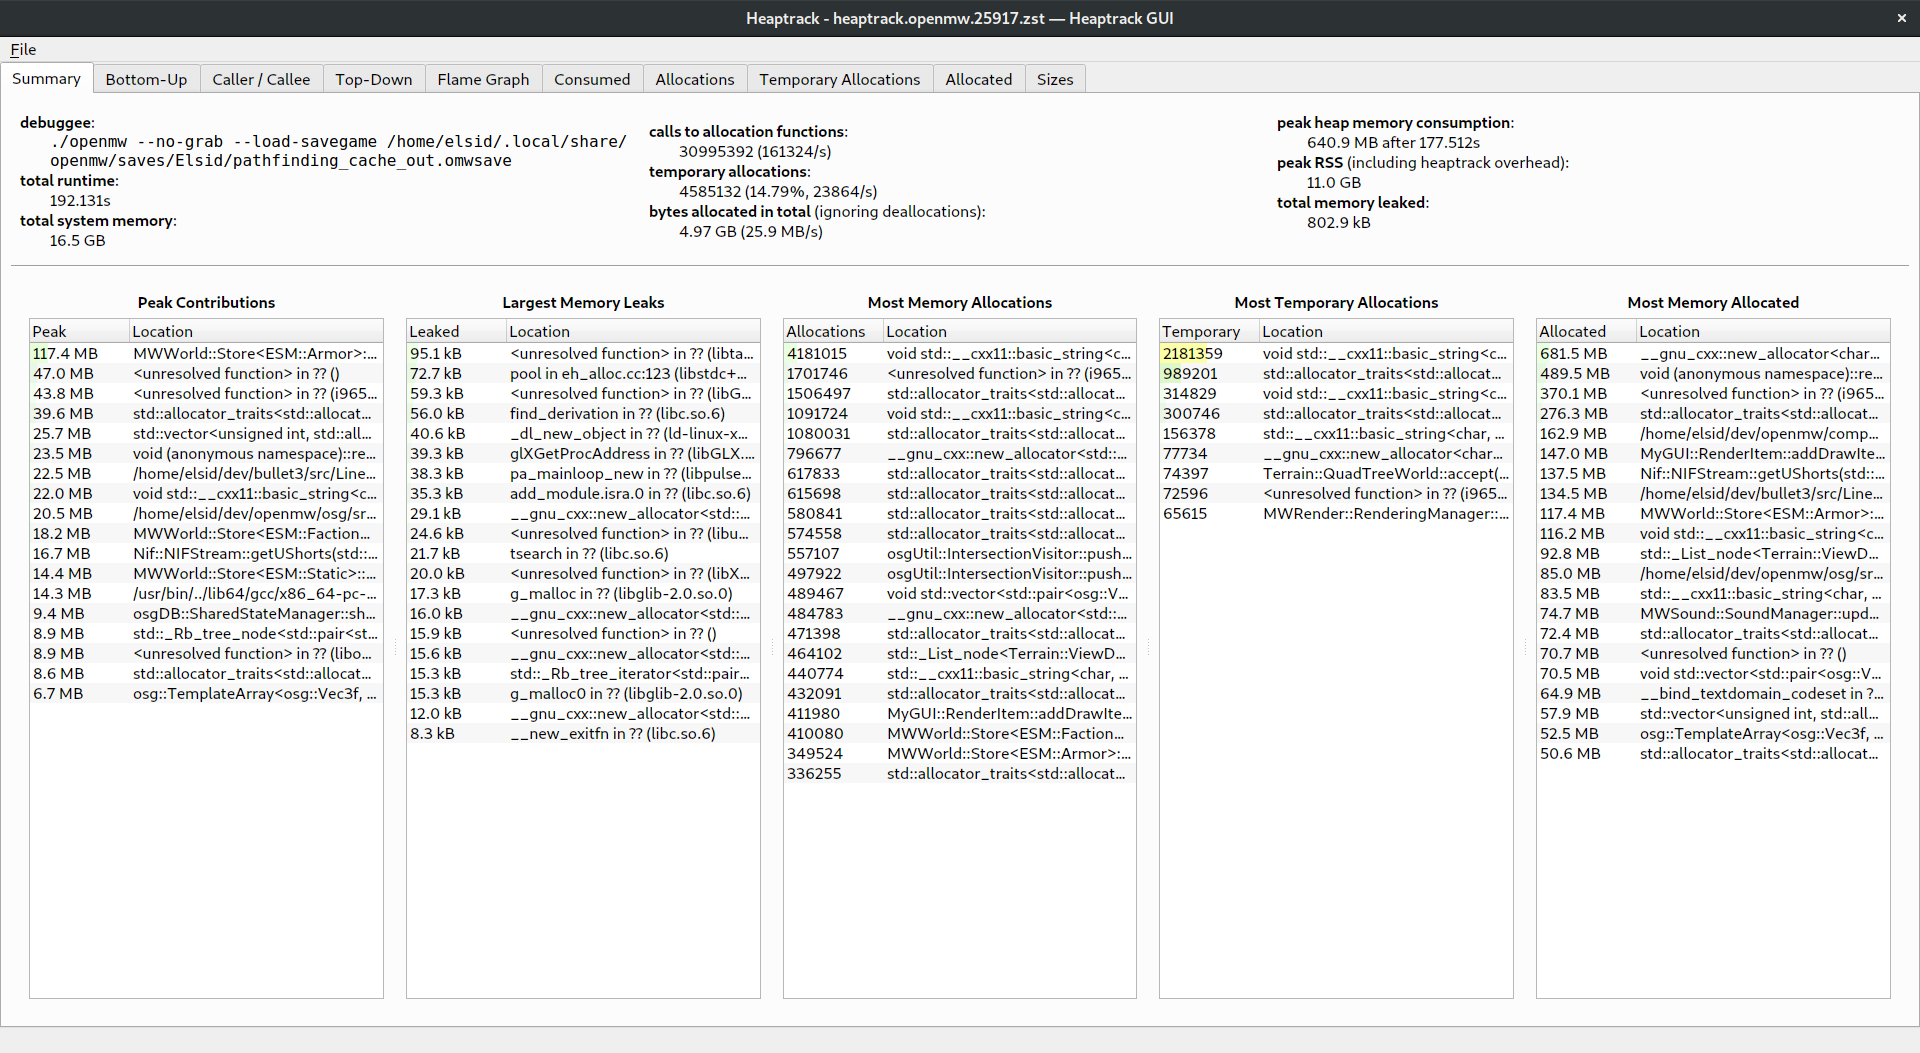Open the Allocated tab
The image size is (1920, 1053).
pos(979,79)
